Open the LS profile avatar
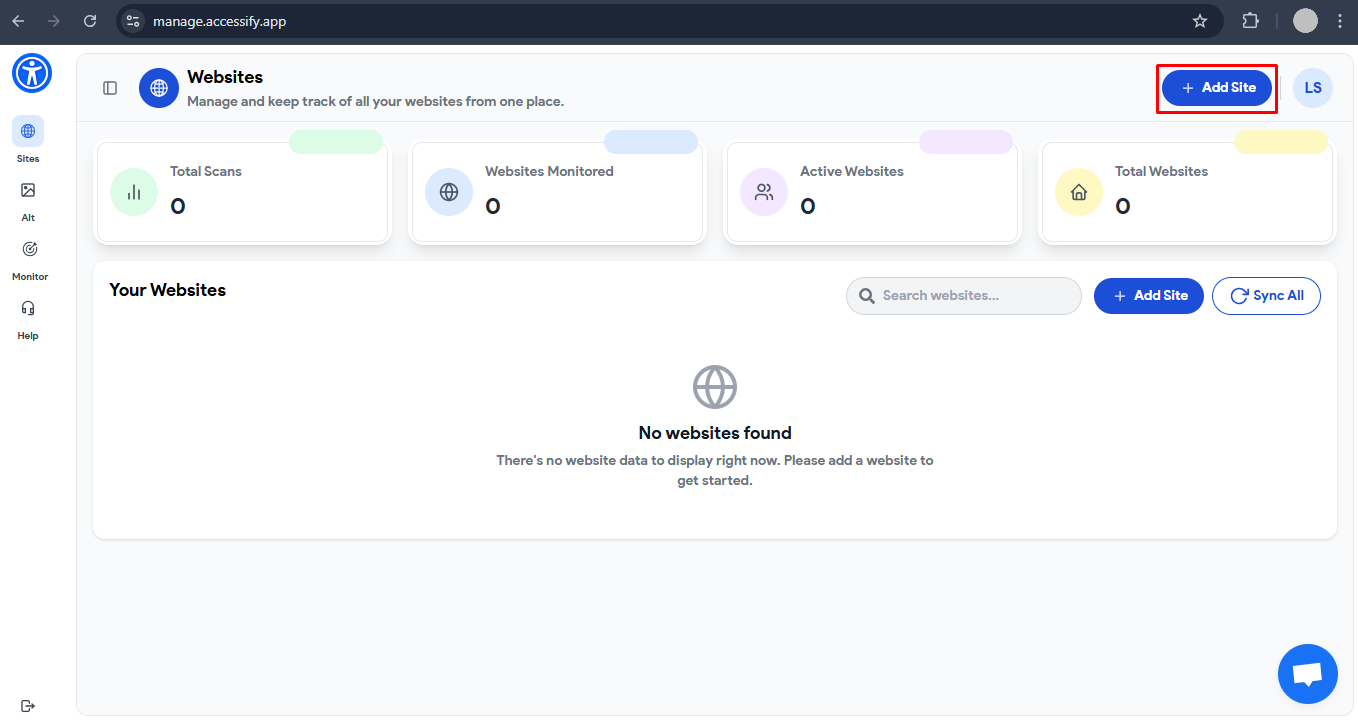 (x=1312, y=87)
